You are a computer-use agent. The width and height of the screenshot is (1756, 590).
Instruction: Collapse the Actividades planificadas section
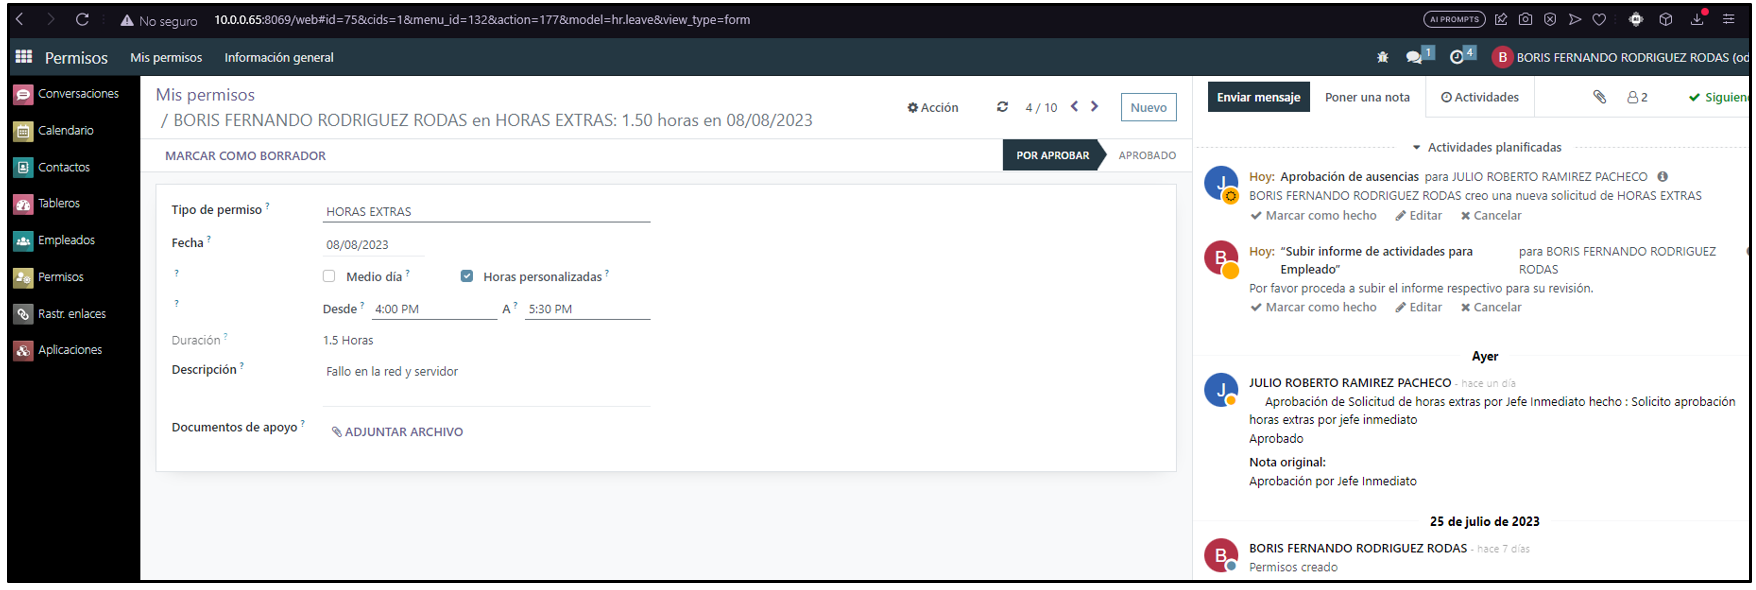(1486, 147)
